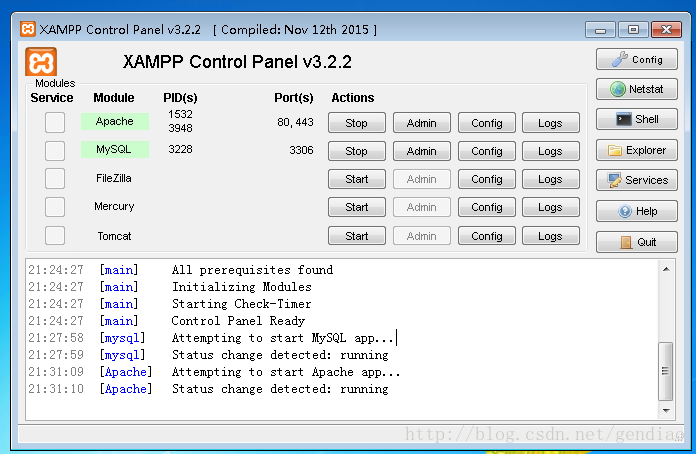Click log line 'Attempting to start Apache app...'
Screen dimensions: 696x454
pos(286,372)
